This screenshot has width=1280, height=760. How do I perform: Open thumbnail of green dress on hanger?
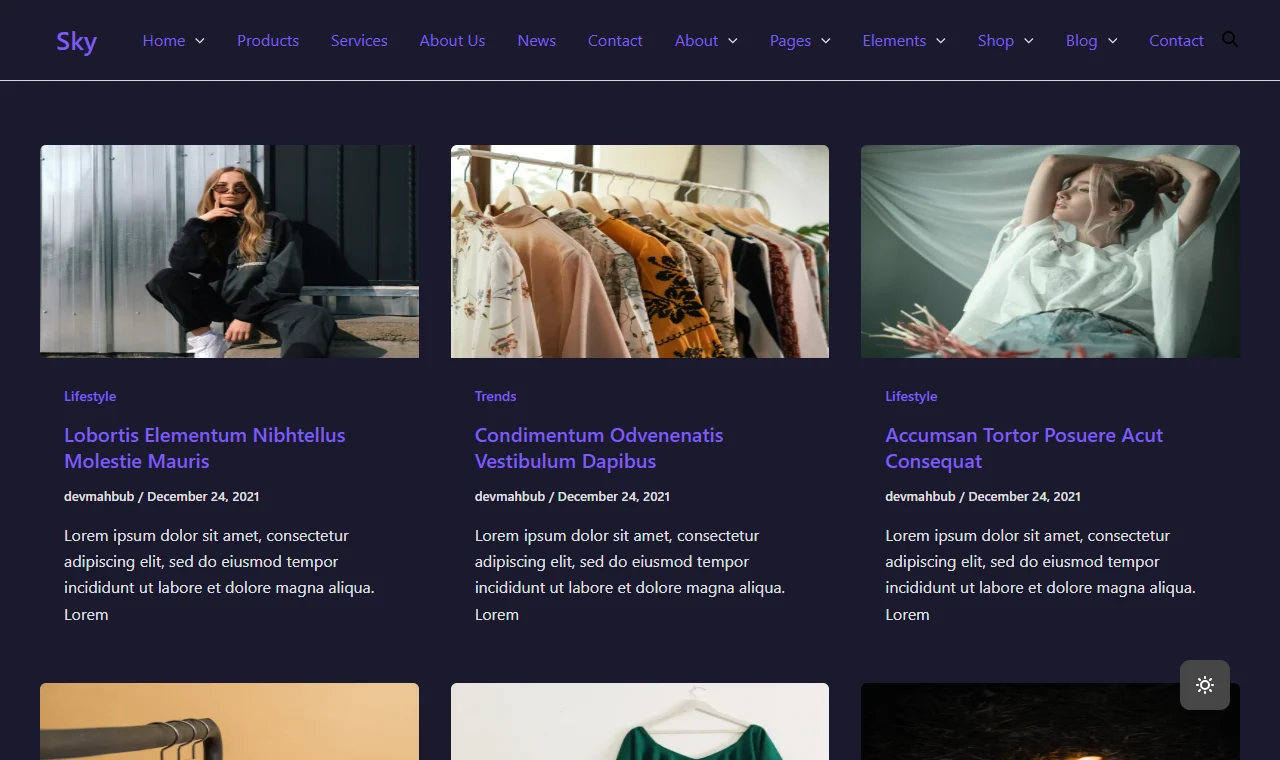[640, 722]
